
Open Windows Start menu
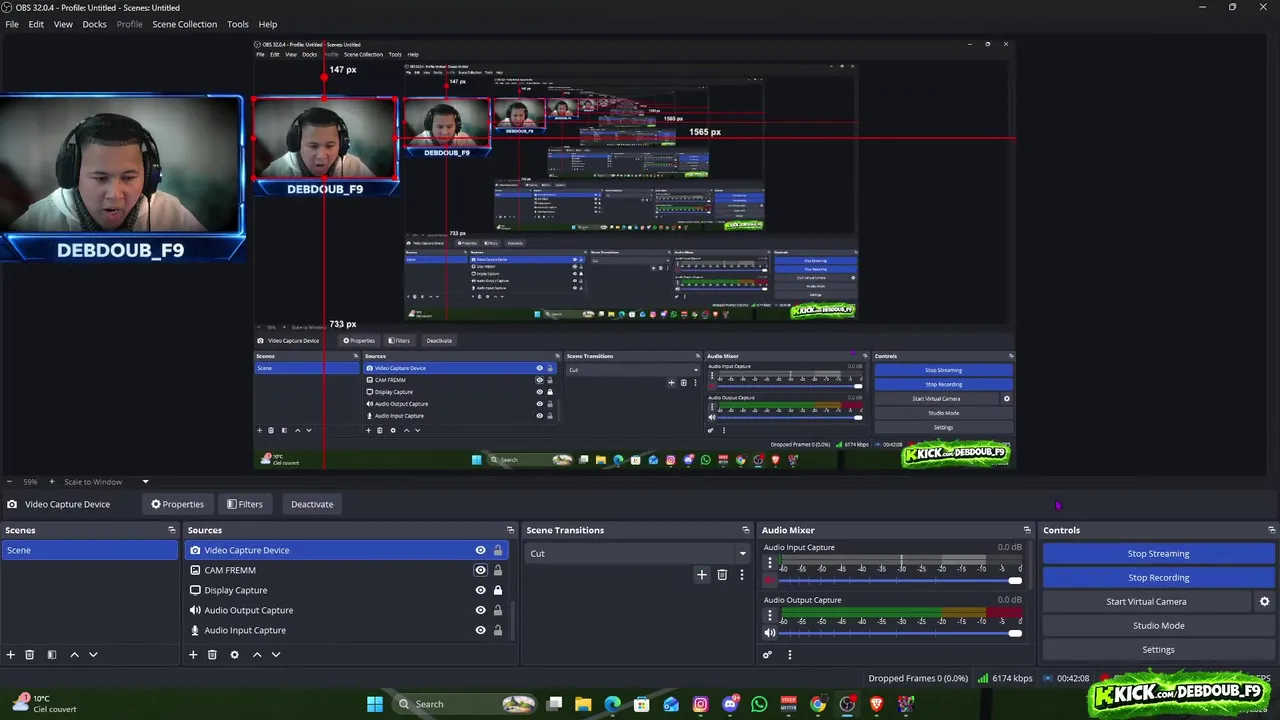pyautogui.click(x=375, y=704)
